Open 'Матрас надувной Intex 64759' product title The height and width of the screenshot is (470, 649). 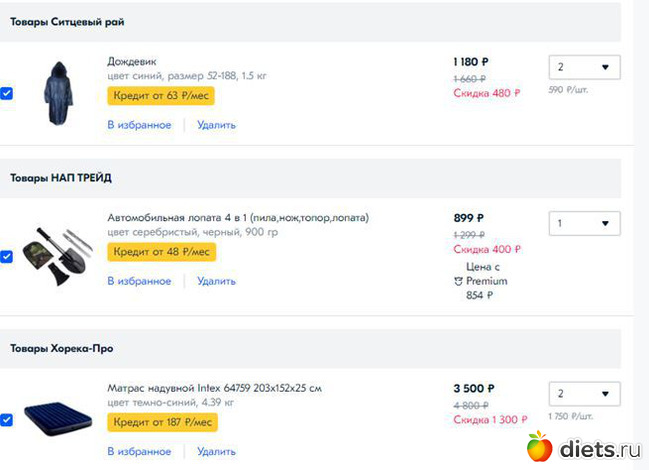214,388
